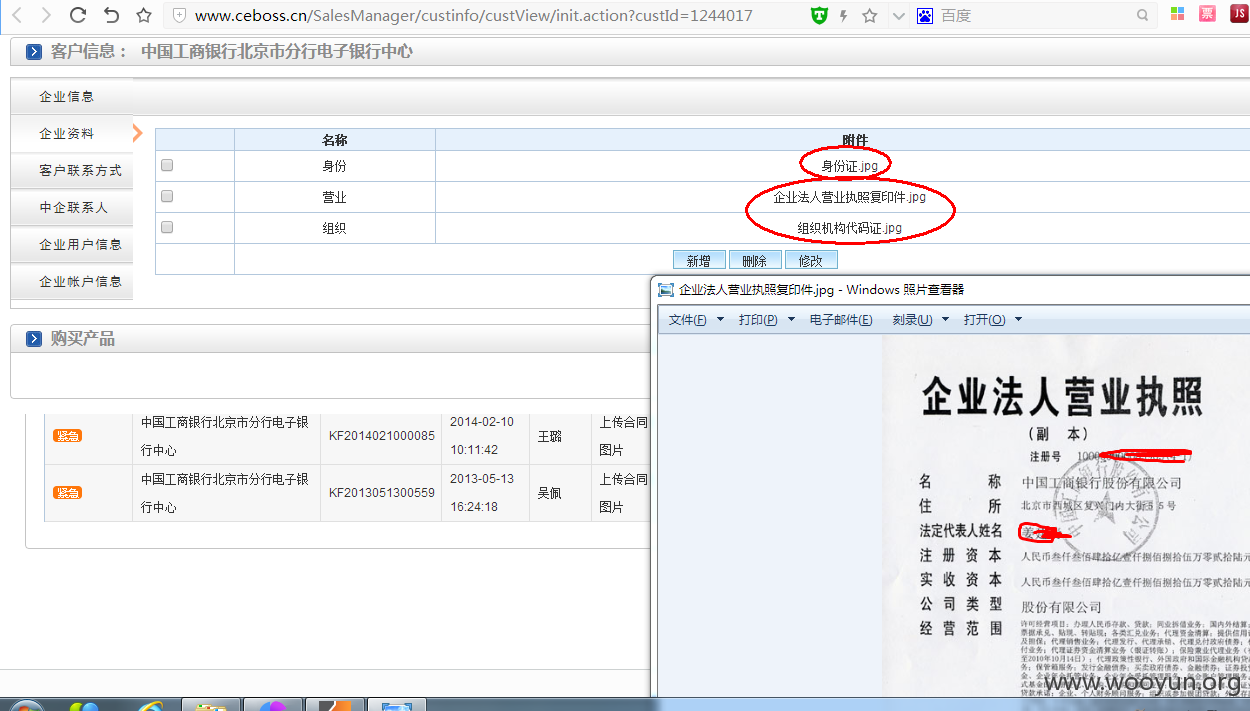Viewport: 1250px width, 711px height.
Task: Click the date 2013-05-13 16:24:18
Action: tap(482, 493)
